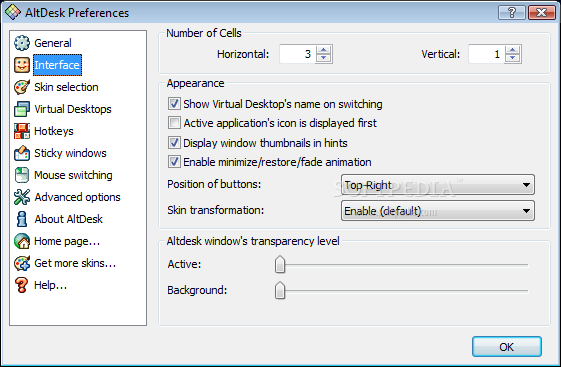Enable Active application's icon is displayed first
The image size is (561, 367).
(x=174, y=123)
